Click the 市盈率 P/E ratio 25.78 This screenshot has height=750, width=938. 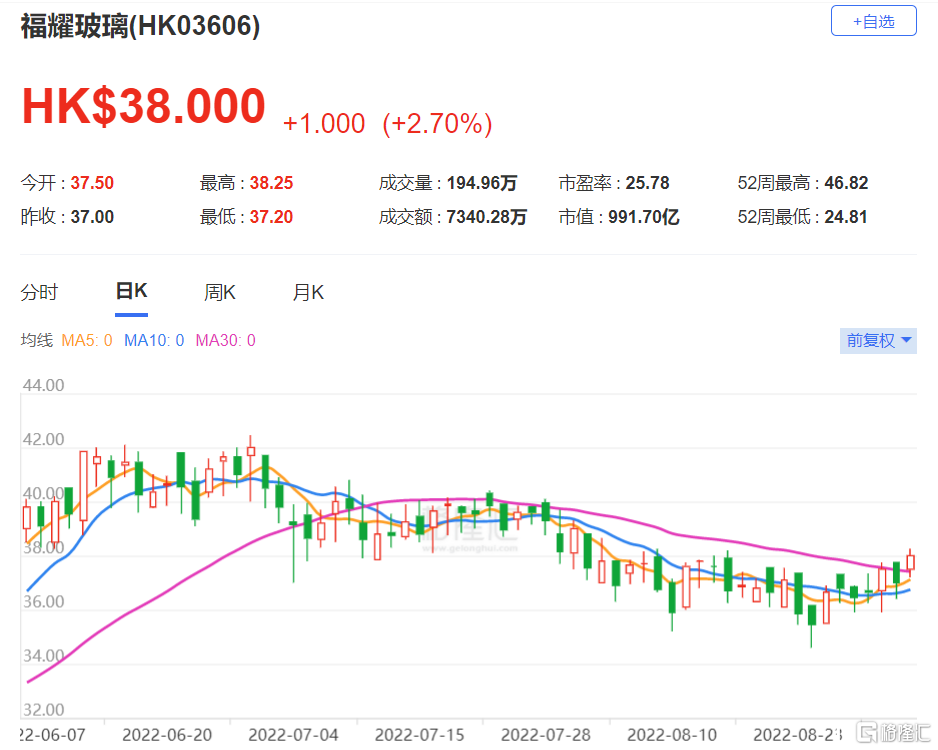(647, 183)
